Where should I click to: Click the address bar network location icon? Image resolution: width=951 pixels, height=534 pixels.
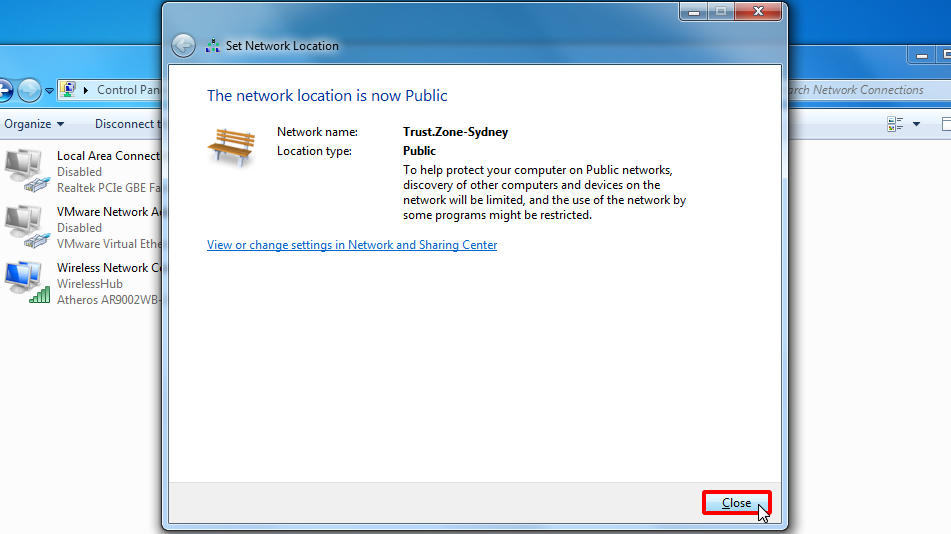(x=68, y=90)
